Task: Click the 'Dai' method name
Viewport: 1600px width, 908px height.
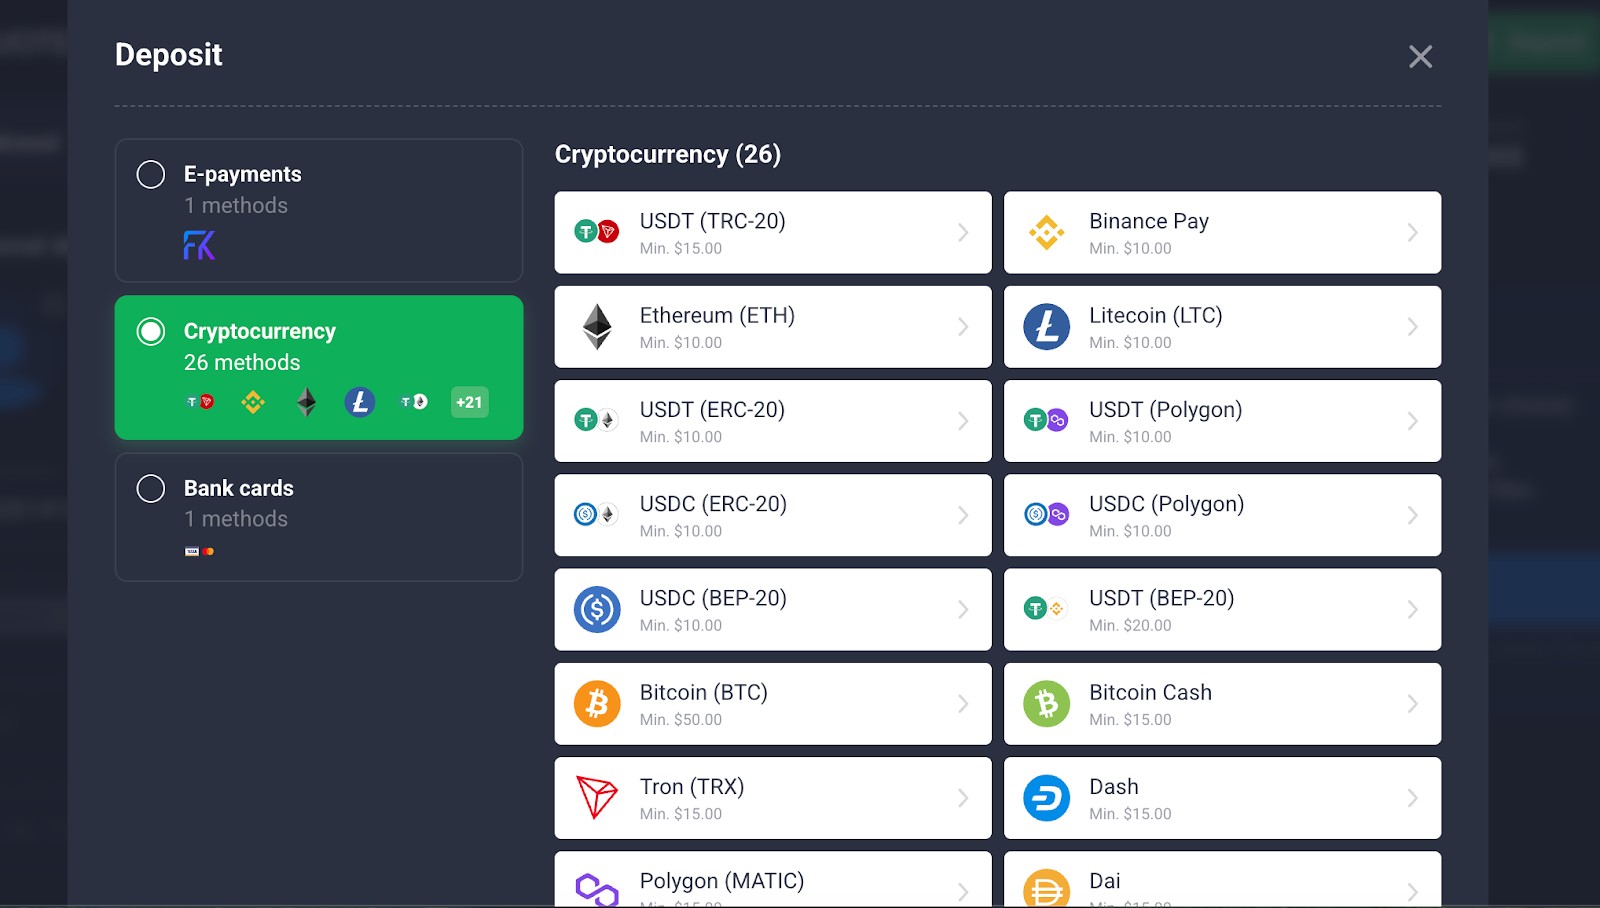Action: coord(1105,881)
